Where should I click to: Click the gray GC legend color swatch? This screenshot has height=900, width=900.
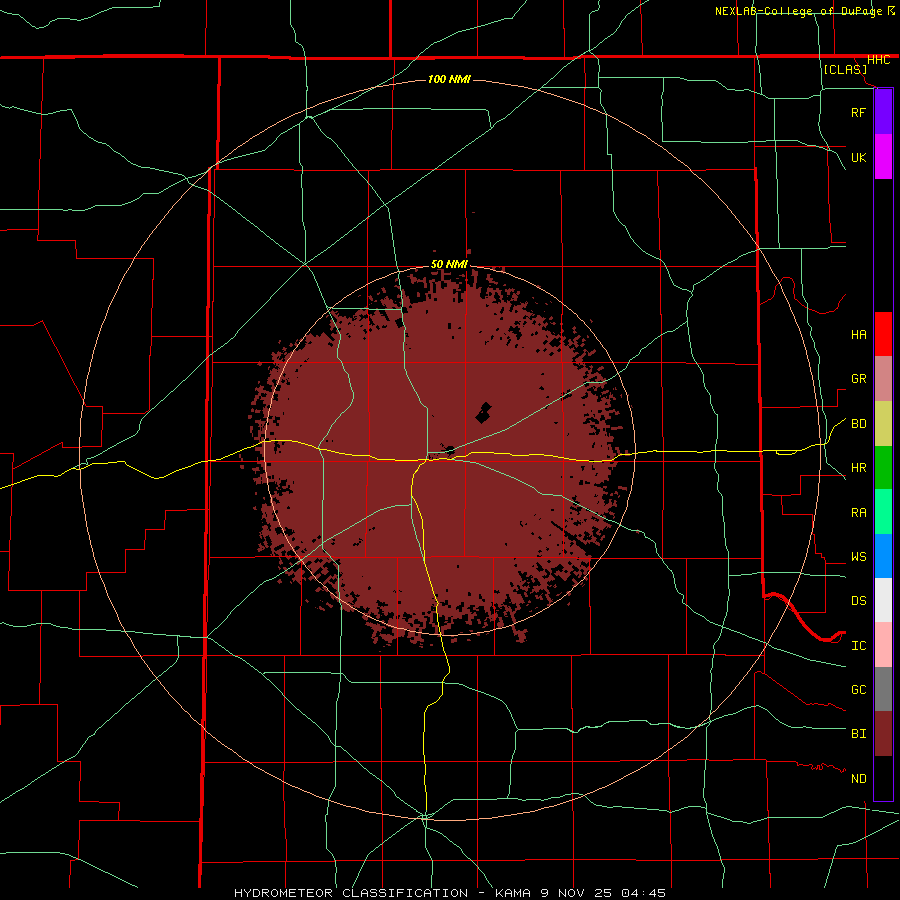883,689
